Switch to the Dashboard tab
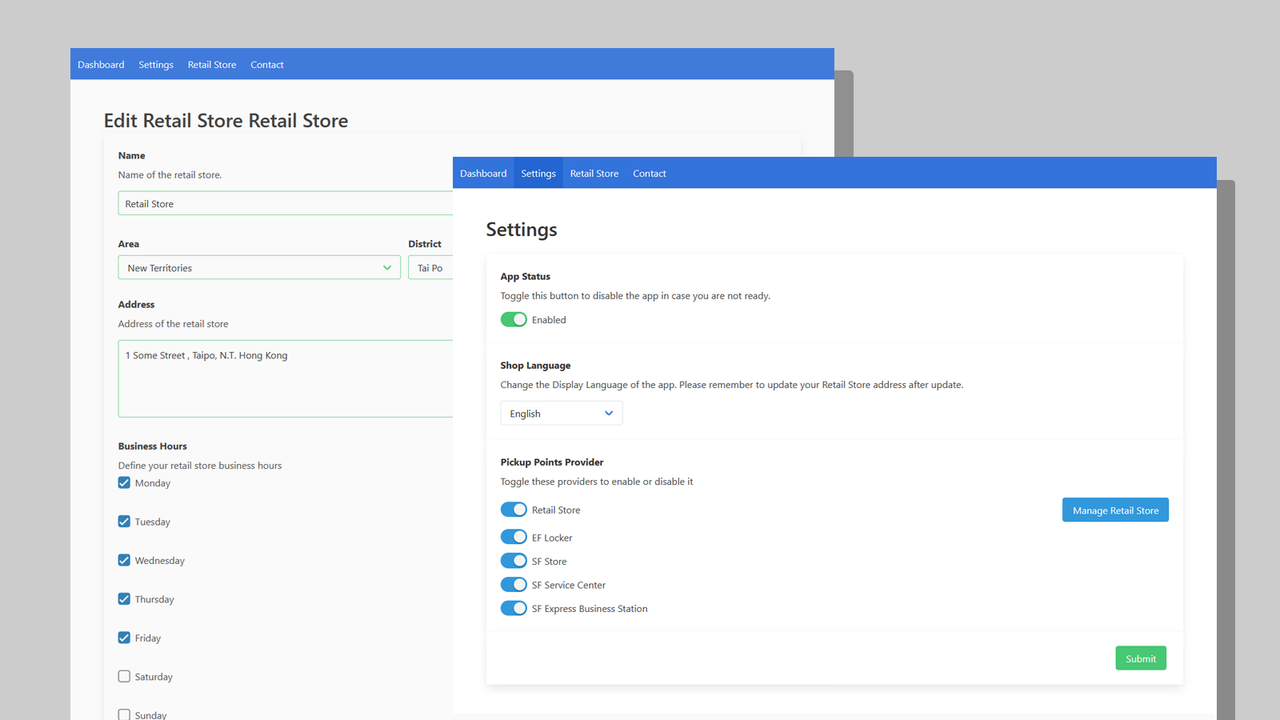The height and width of the screenshot is (720, 1280). pyautogui.click(x=483, y=172)
